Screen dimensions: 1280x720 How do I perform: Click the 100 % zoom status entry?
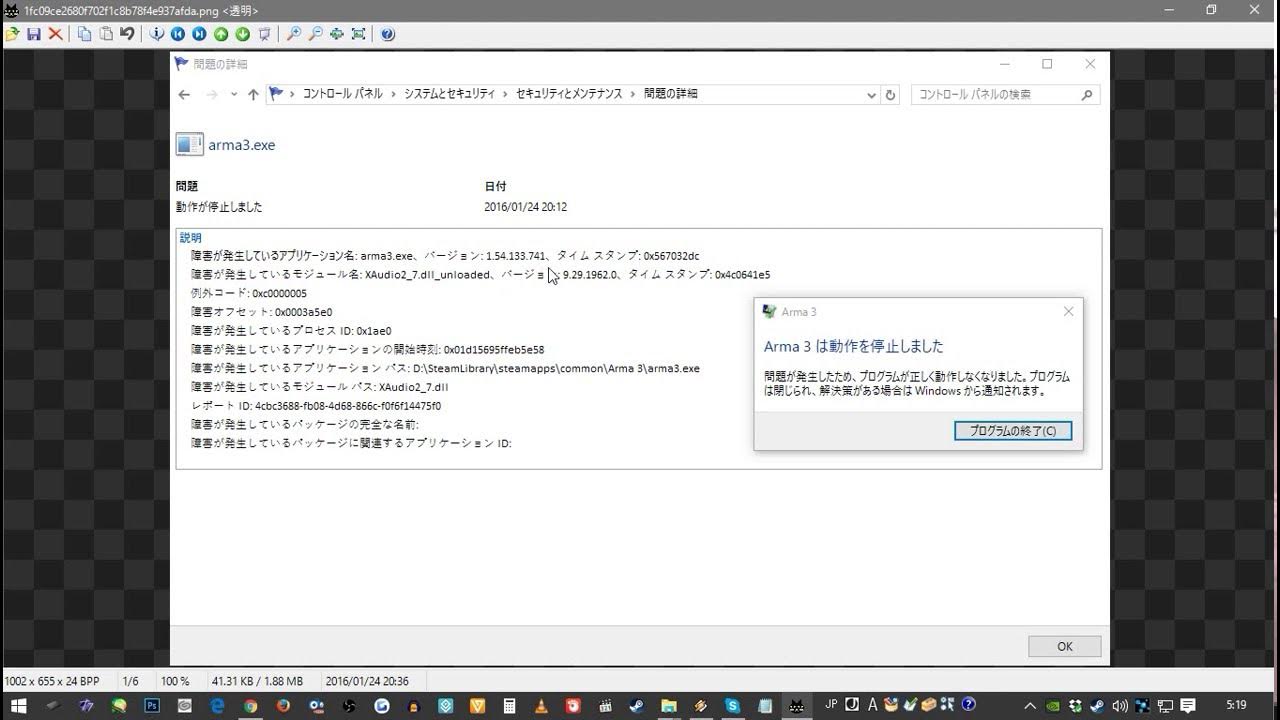click(x=175, y=681)
